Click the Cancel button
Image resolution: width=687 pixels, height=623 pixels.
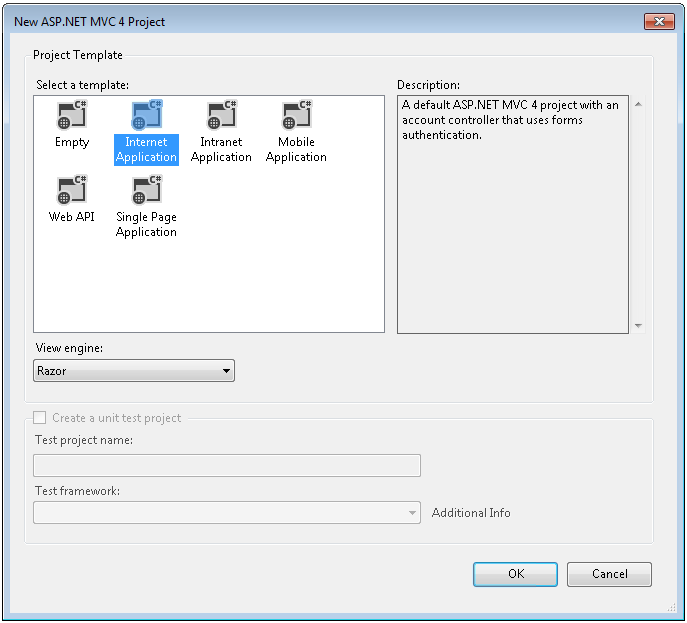click(609, 574)
